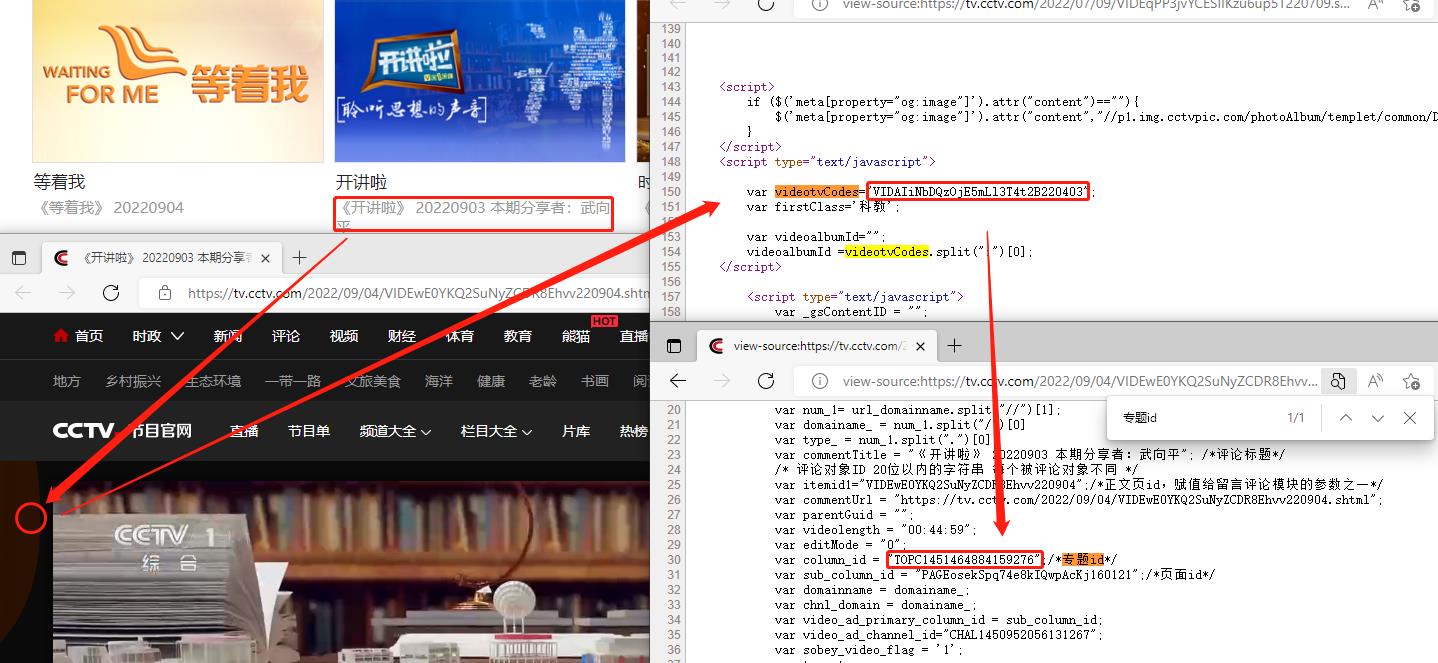Select 一带一路 in secondary navigation

[293, 381]
